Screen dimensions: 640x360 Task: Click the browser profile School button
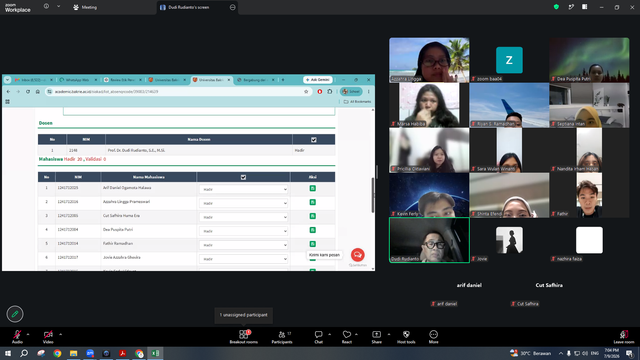(351, 91)
